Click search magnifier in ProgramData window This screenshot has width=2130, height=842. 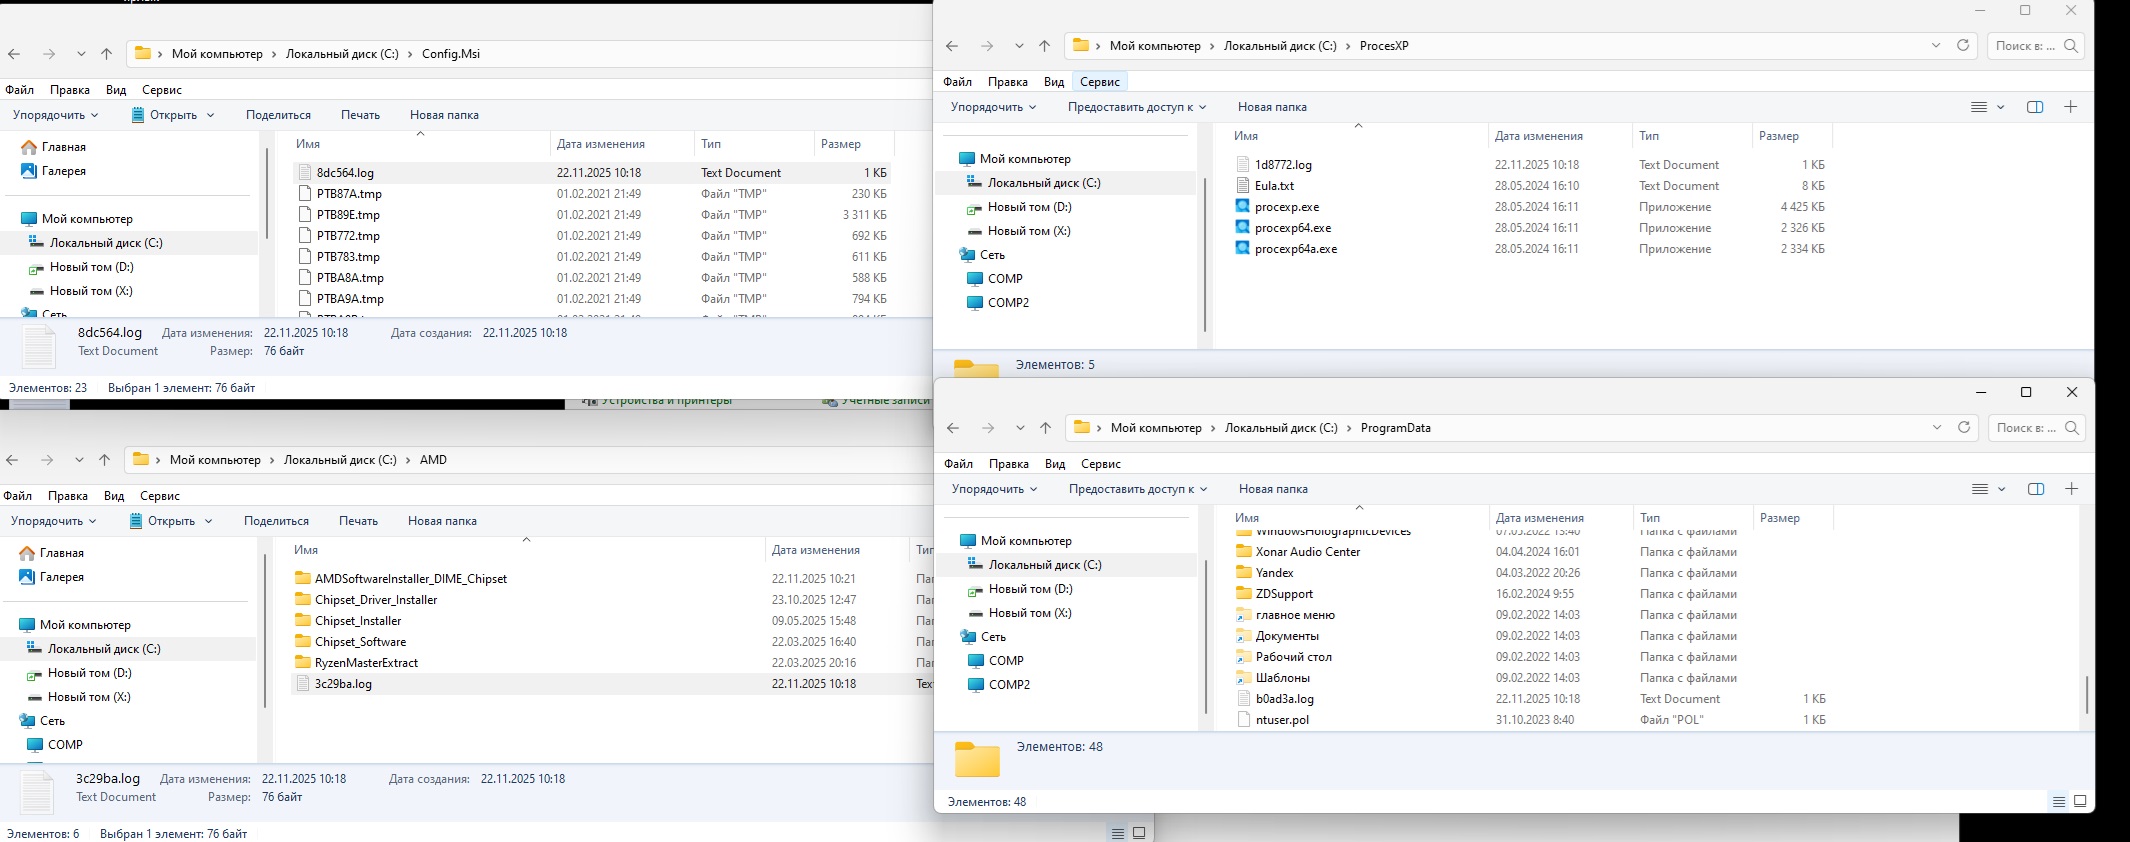tap(2071, 428)
